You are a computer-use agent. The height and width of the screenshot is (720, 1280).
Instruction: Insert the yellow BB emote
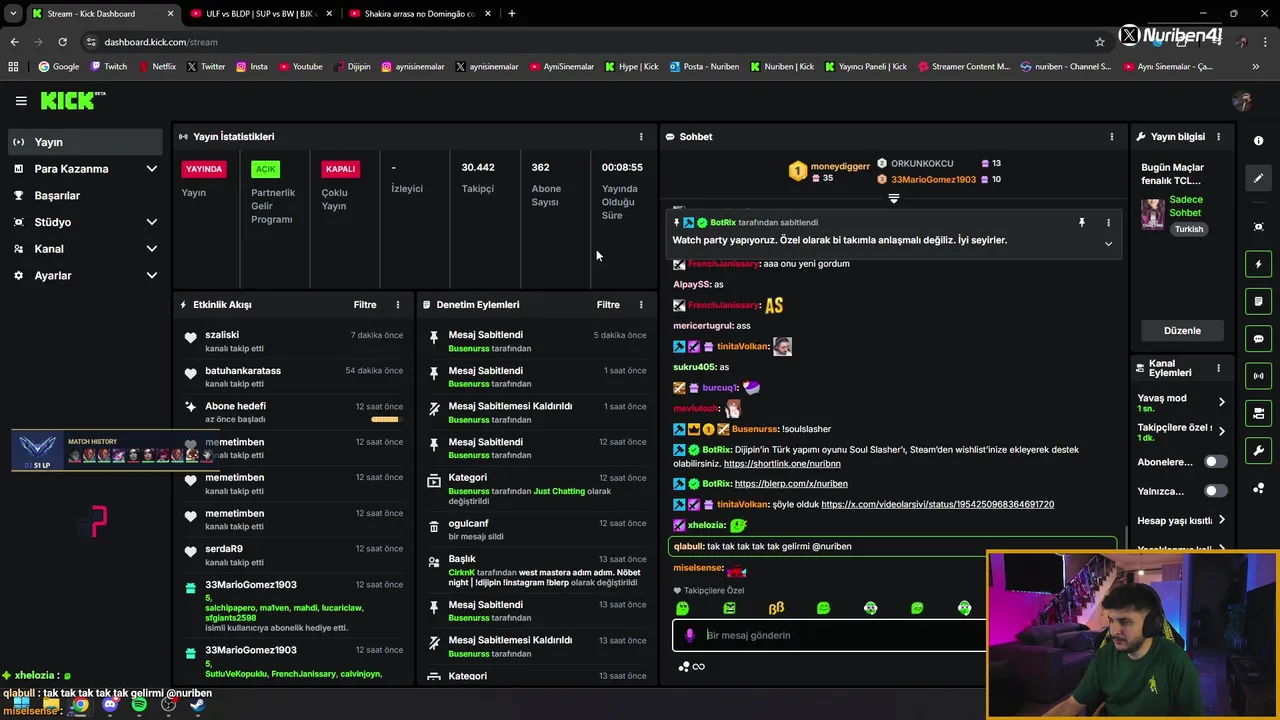click(776, 608)
